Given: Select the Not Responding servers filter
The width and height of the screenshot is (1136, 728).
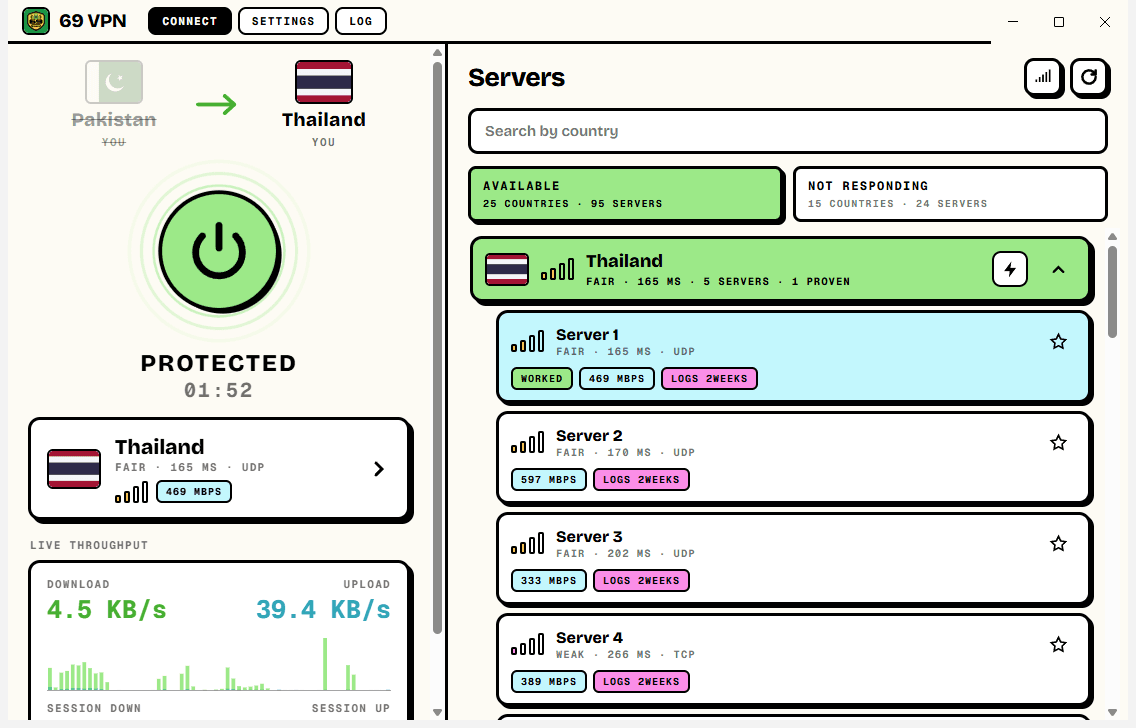Looking at the screenshot, I should [950, 194].
